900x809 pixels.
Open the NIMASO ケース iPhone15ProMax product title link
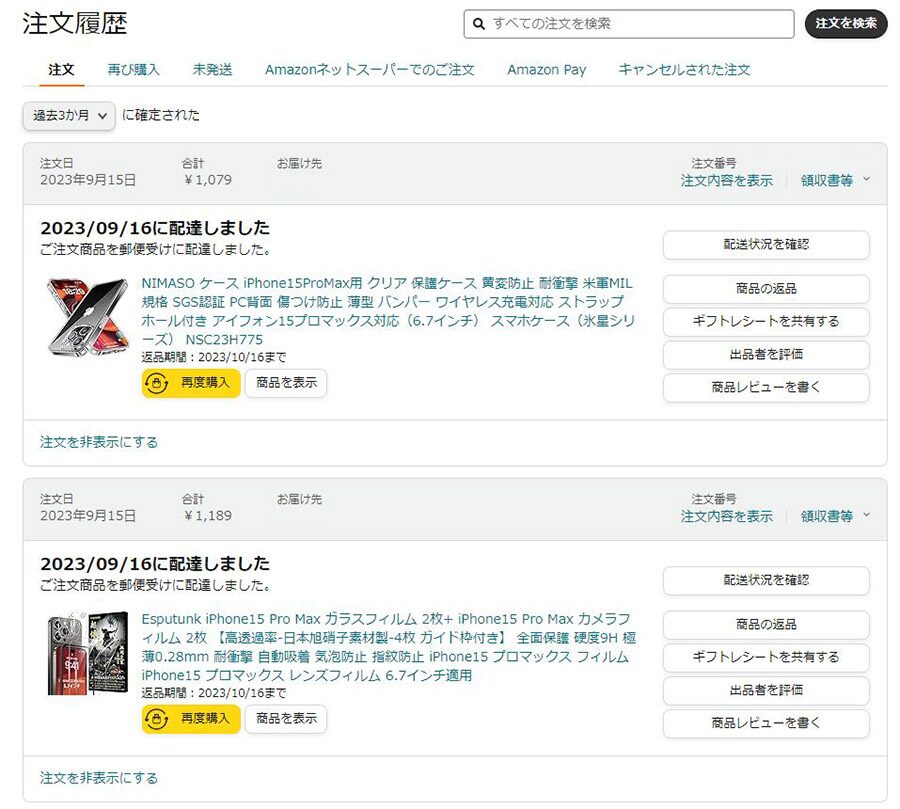[x=388, y=311]
